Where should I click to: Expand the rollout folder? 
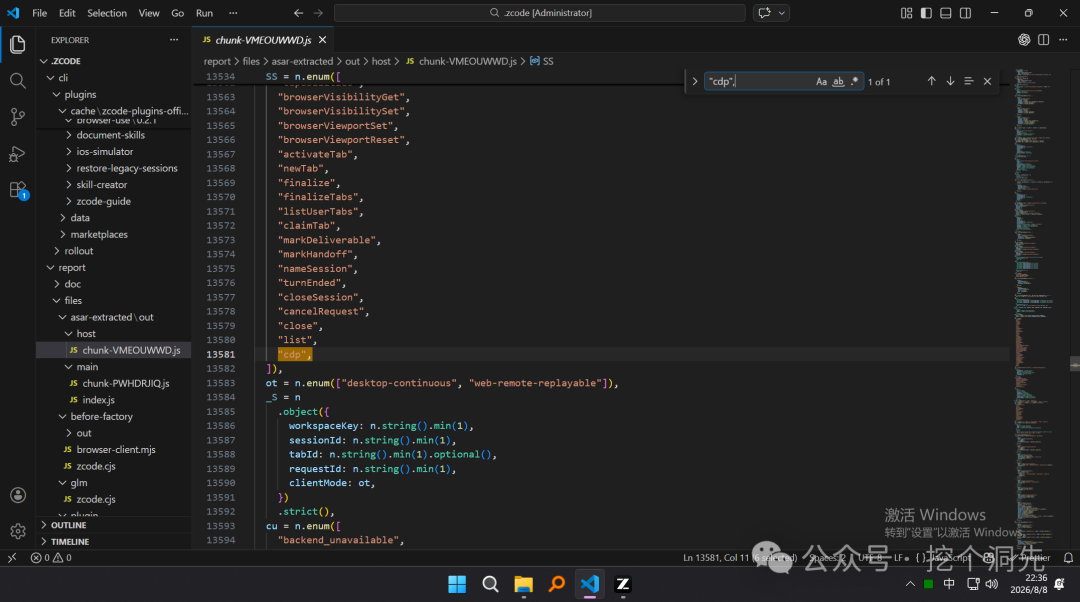[114, 251]
